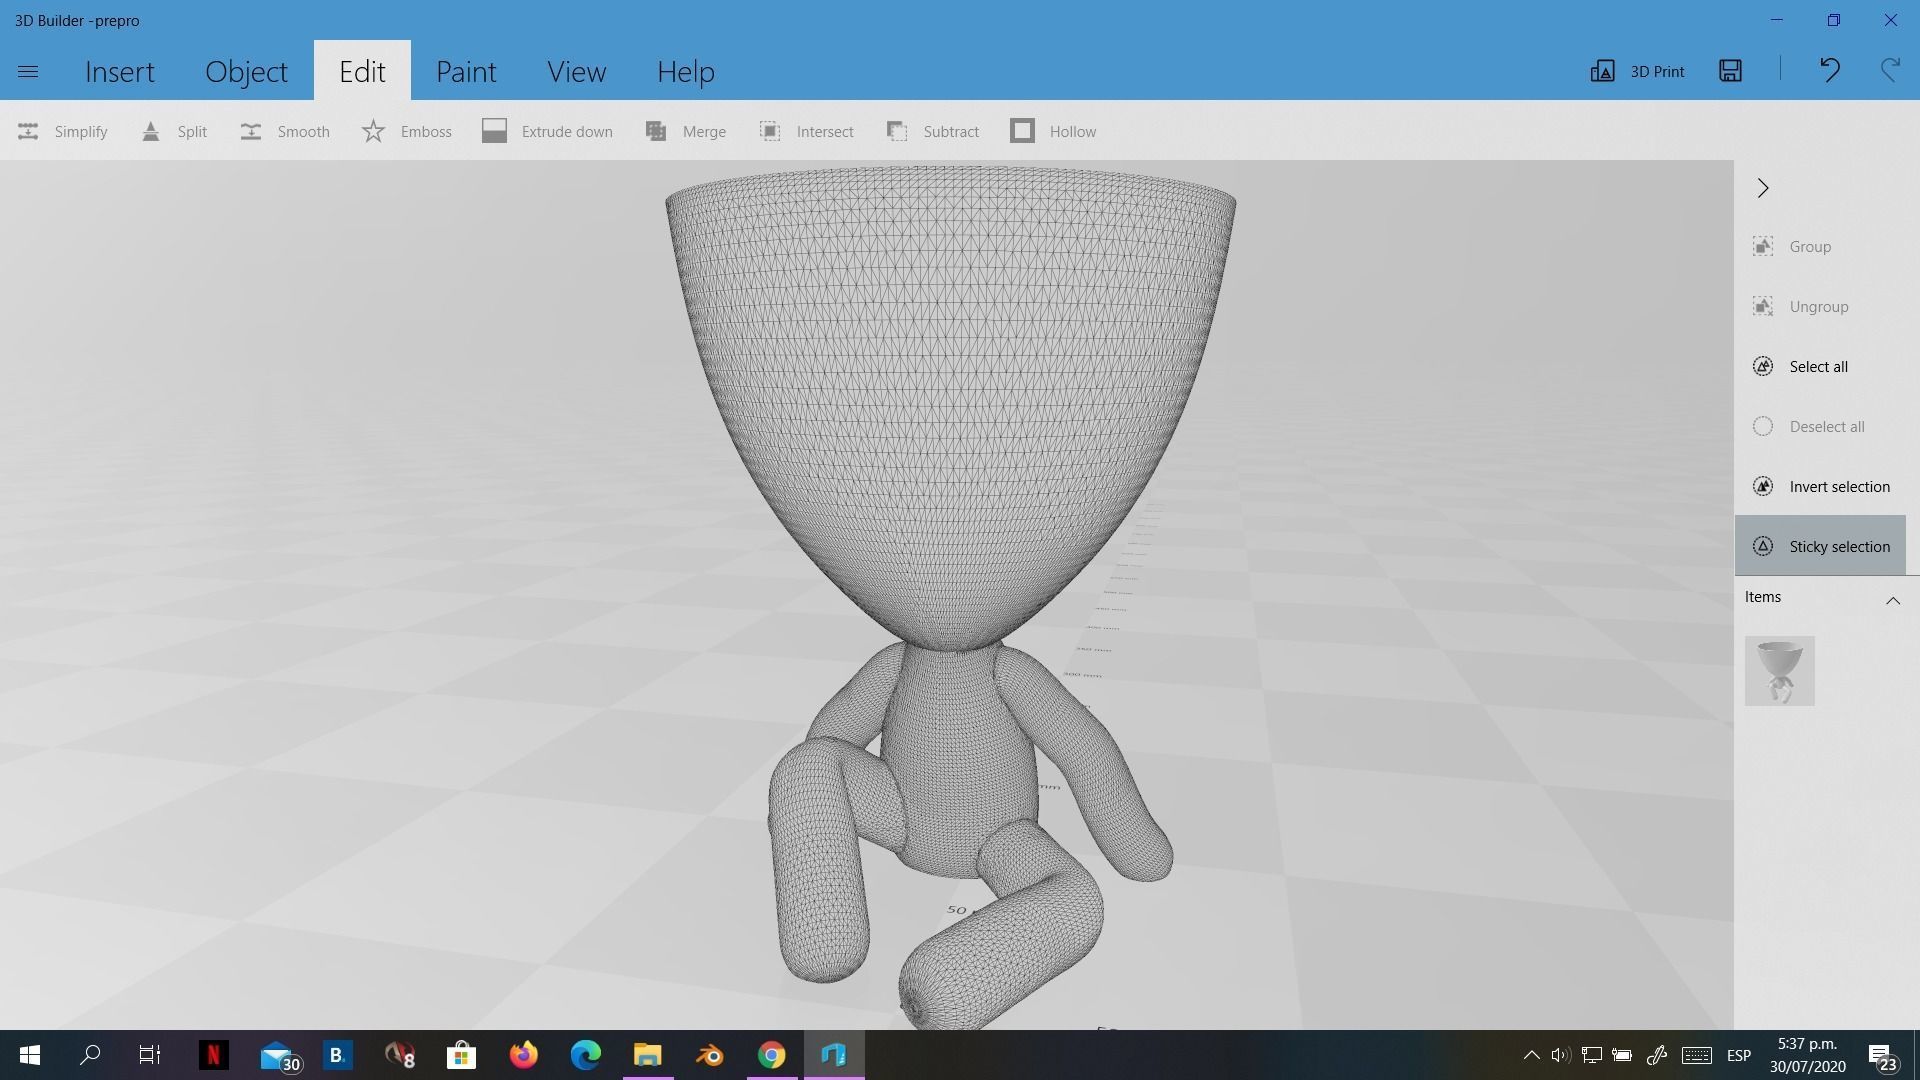Open the Help tab
This screenshot has width=1920, height=1080.
point(686,71)
